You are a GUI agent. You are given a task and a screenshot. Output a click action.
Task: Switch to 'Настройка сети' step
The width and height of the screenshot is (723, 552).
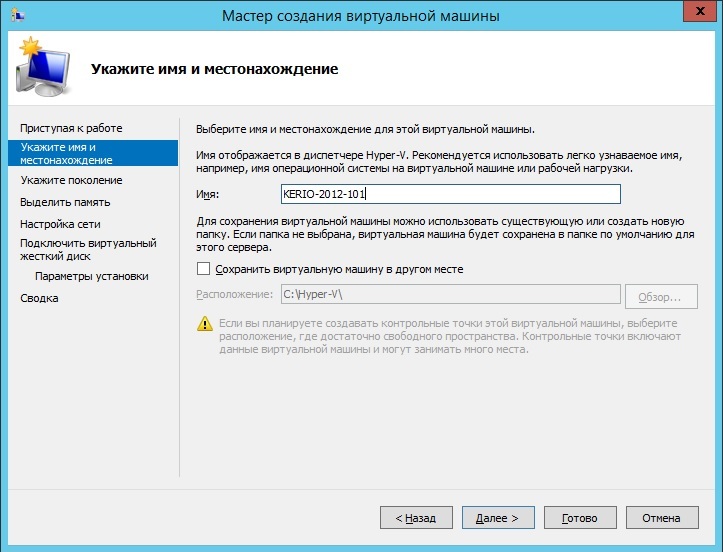coord(60,224)
